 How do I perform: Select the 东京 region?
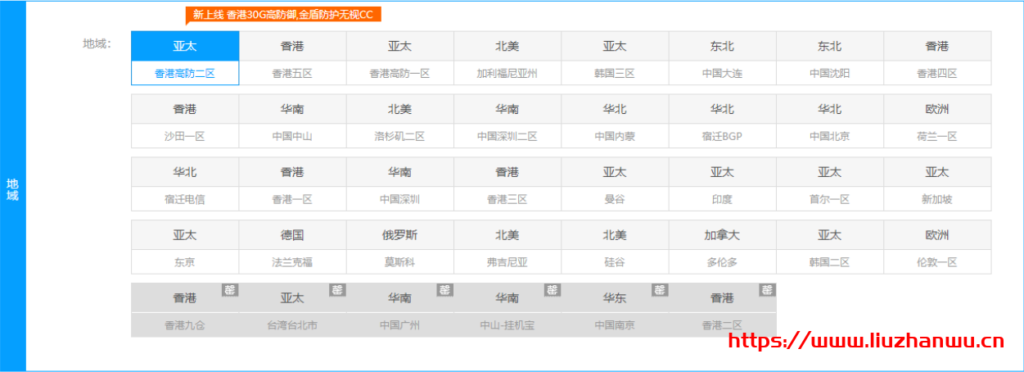coord(185,247)
